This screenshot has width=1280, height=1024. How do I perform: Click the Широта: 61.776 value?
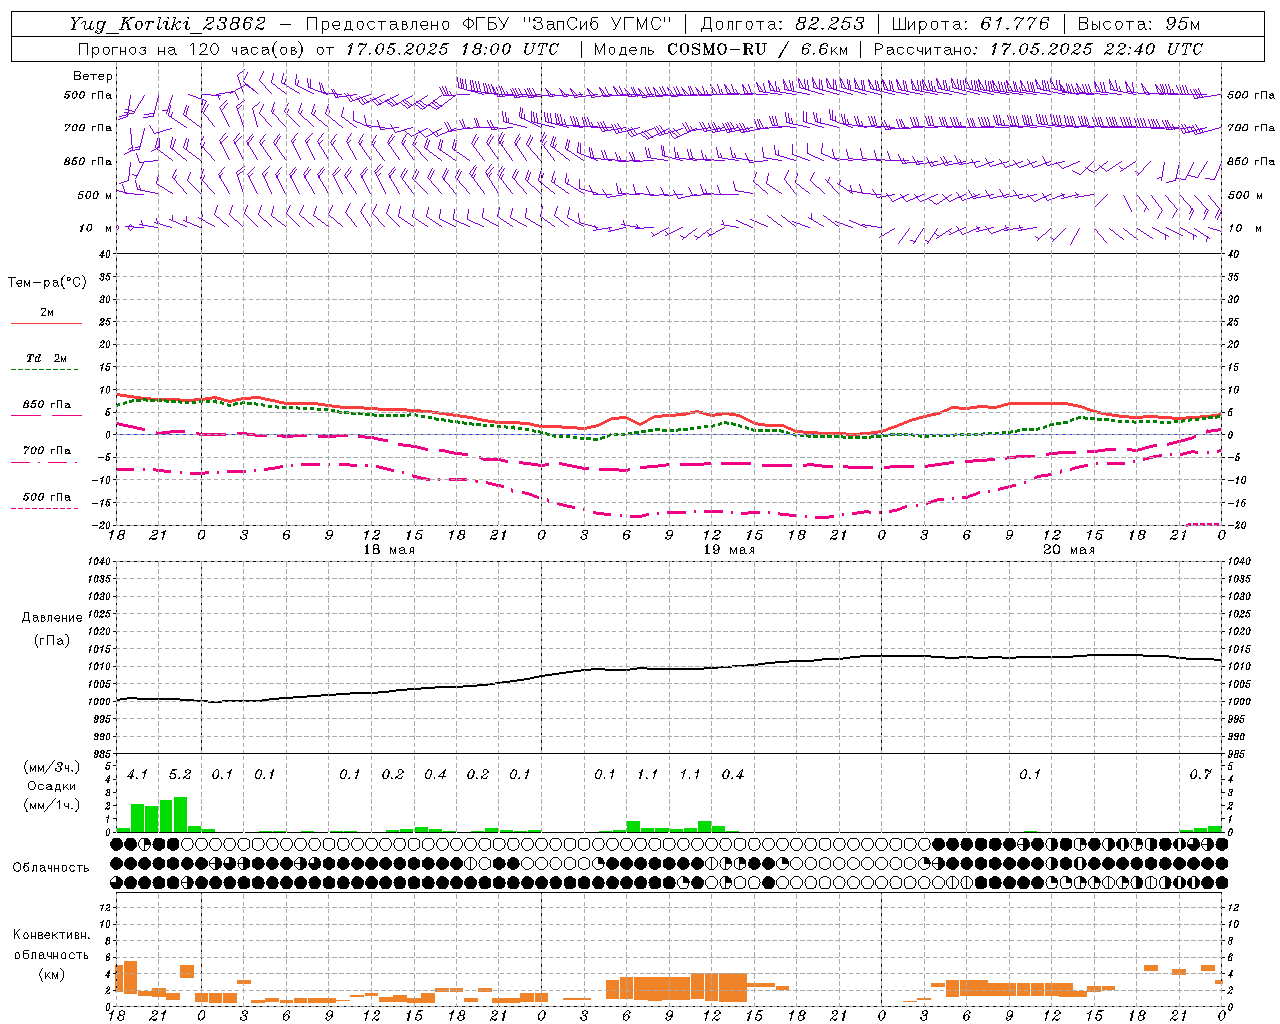pyautogui.click(x=971, y=24)
